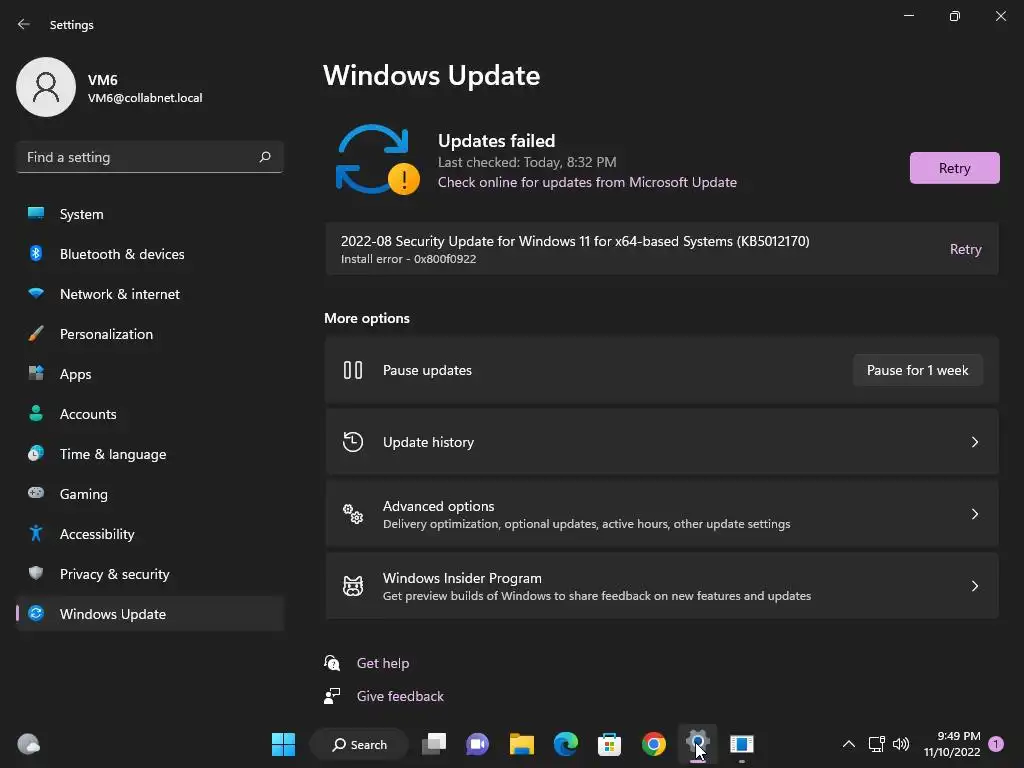Image resolution: width=1024 pixels, height=768 pixels.
Task: Click the Give feedback person icon
Action: [x=332, y=696]
